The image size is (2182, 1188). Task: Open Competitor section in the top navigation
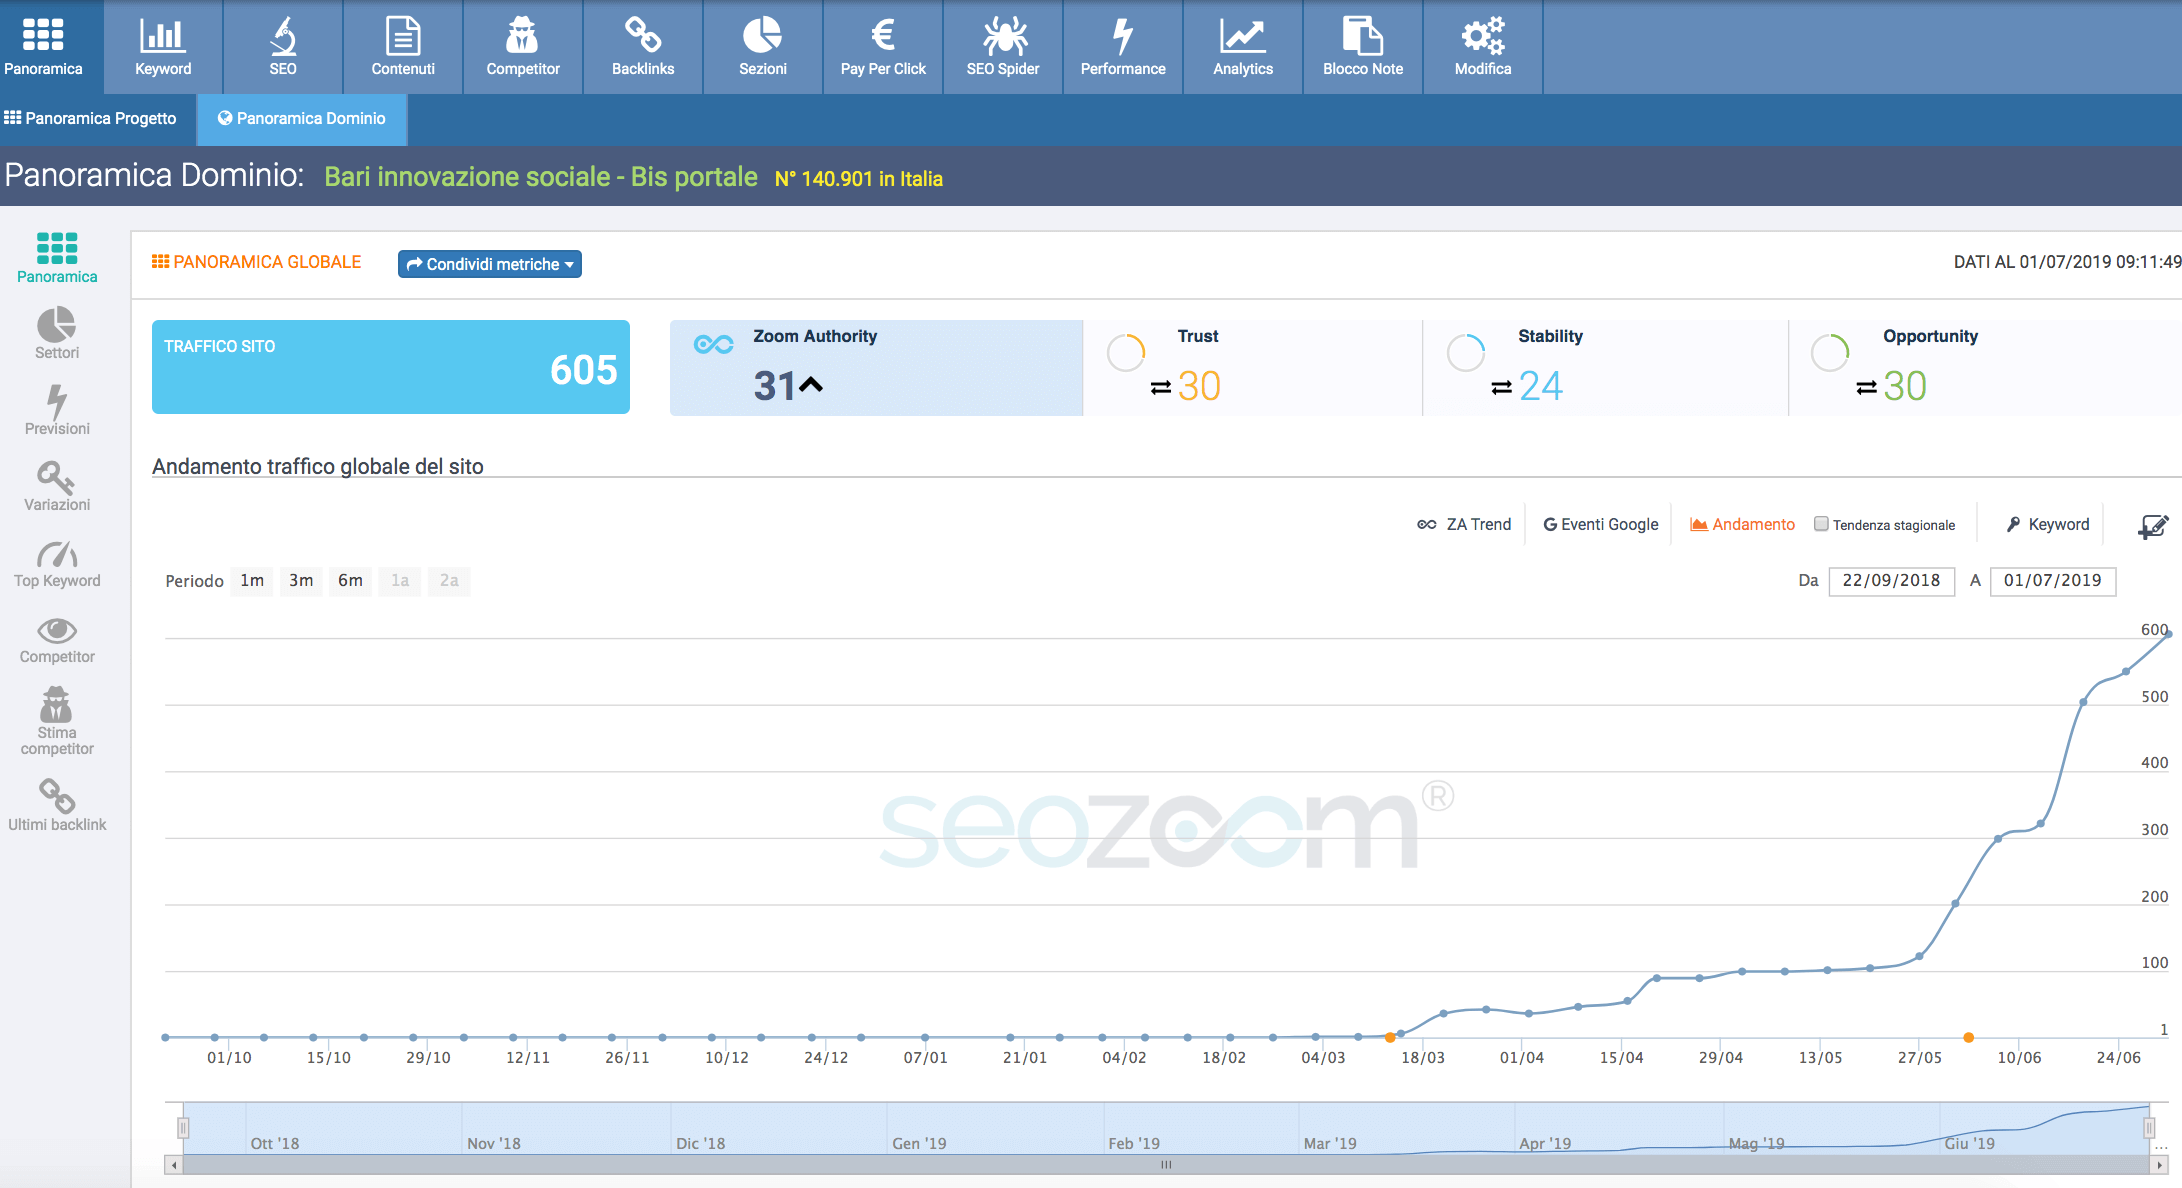coord(523,47)
